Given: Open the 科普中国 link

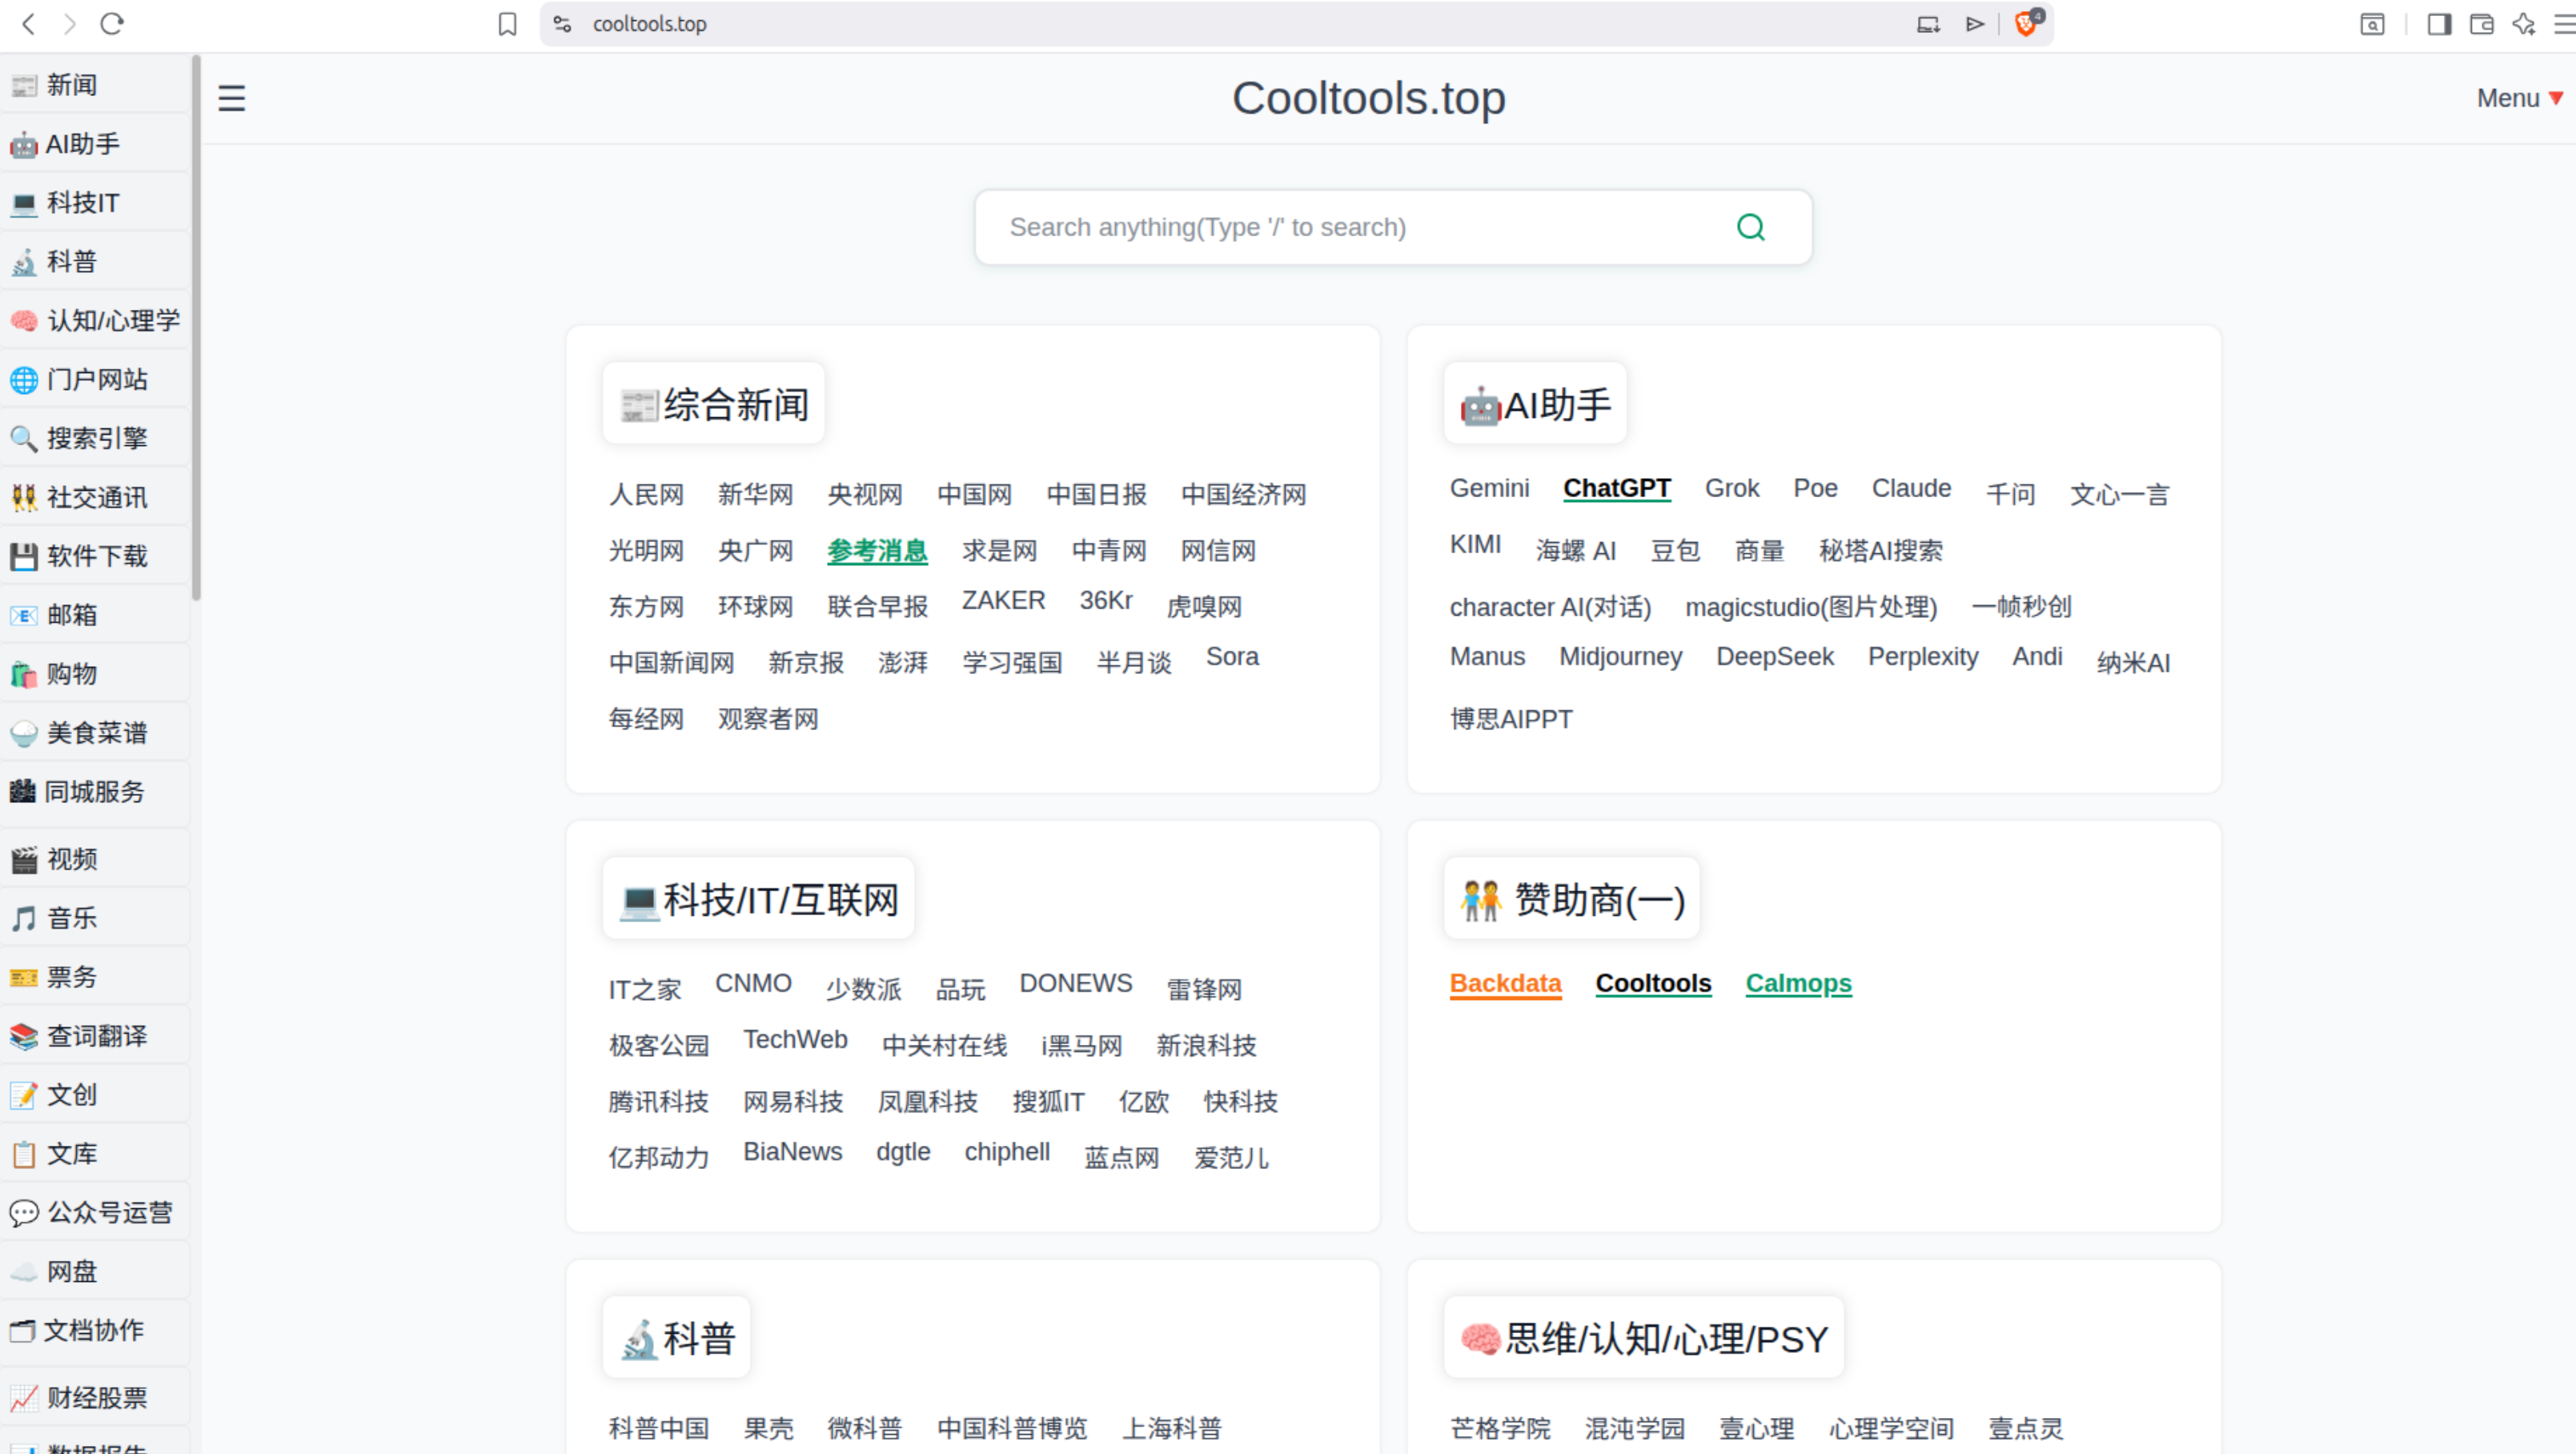Looking at the screenshot, I should (658, 1428).
